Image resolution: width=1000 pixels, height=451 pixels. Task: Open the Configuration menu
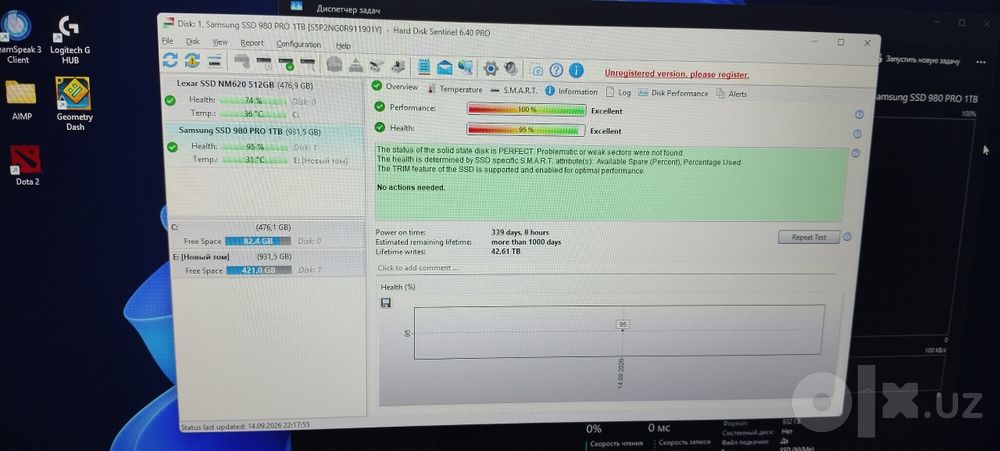pyautogui.click(x=298, y=45)
